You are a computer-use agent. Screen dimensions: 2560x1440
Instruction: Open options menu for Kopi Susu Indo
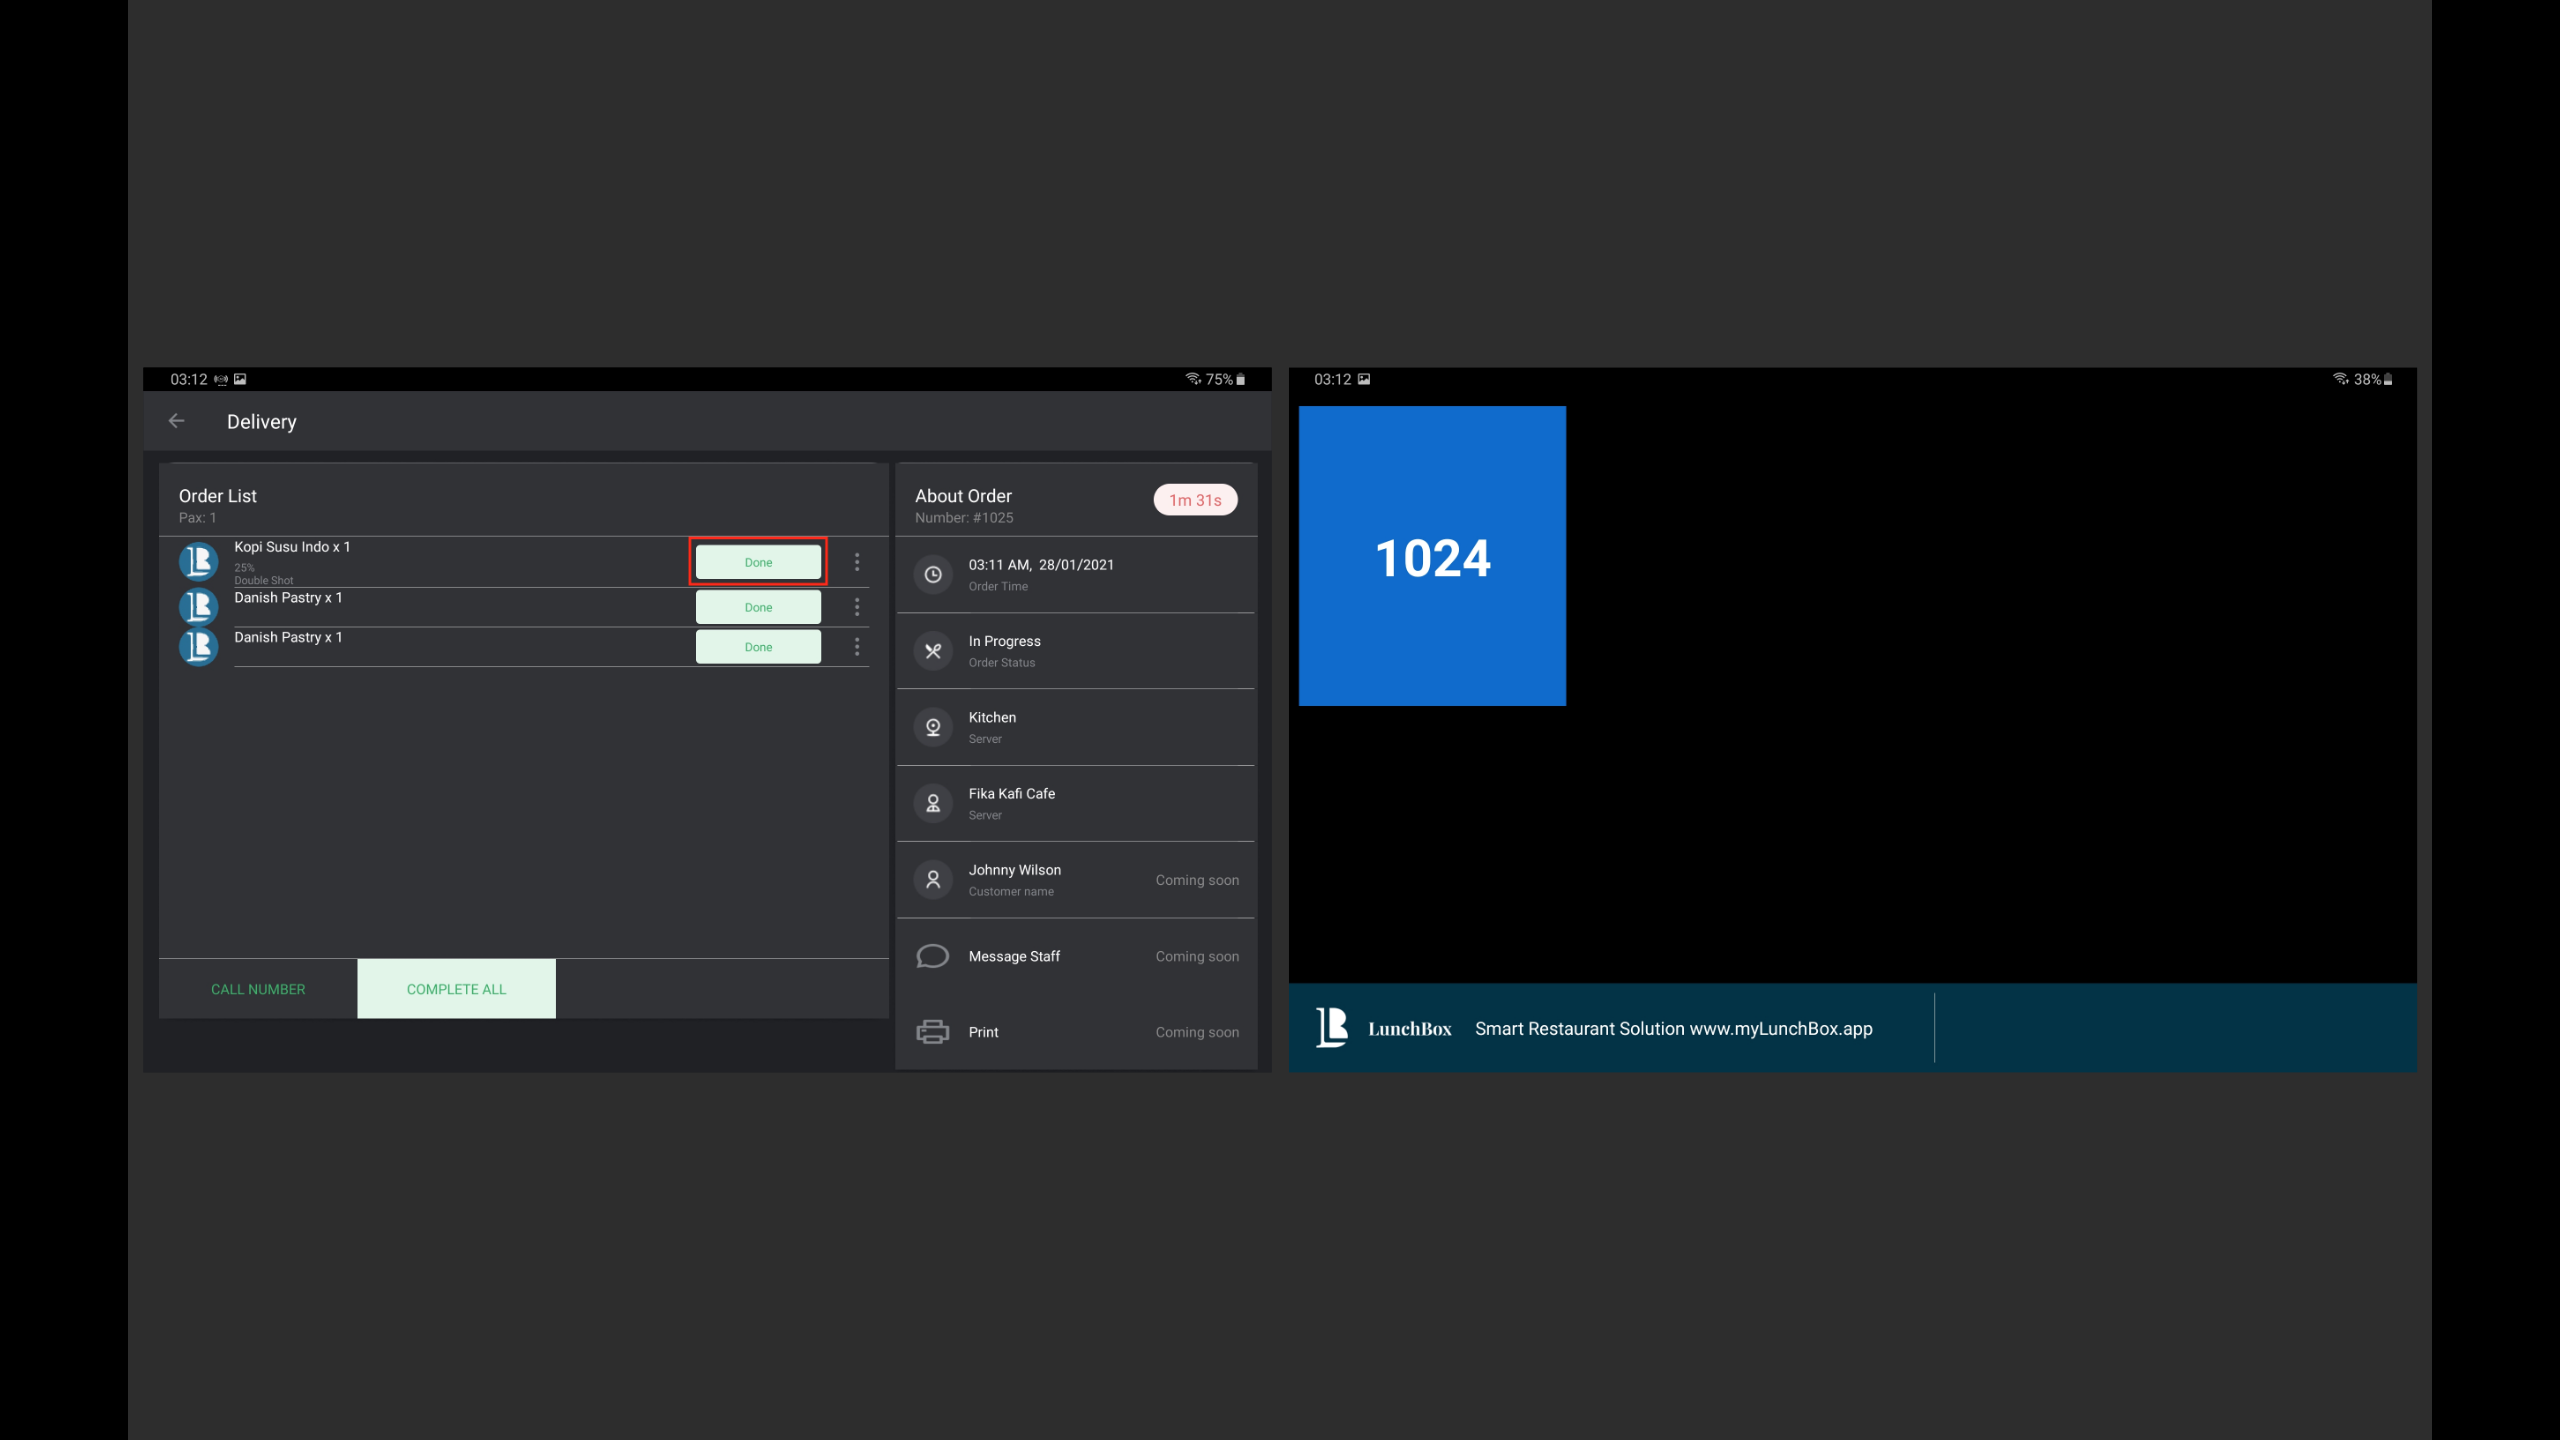tap(857, 562)
